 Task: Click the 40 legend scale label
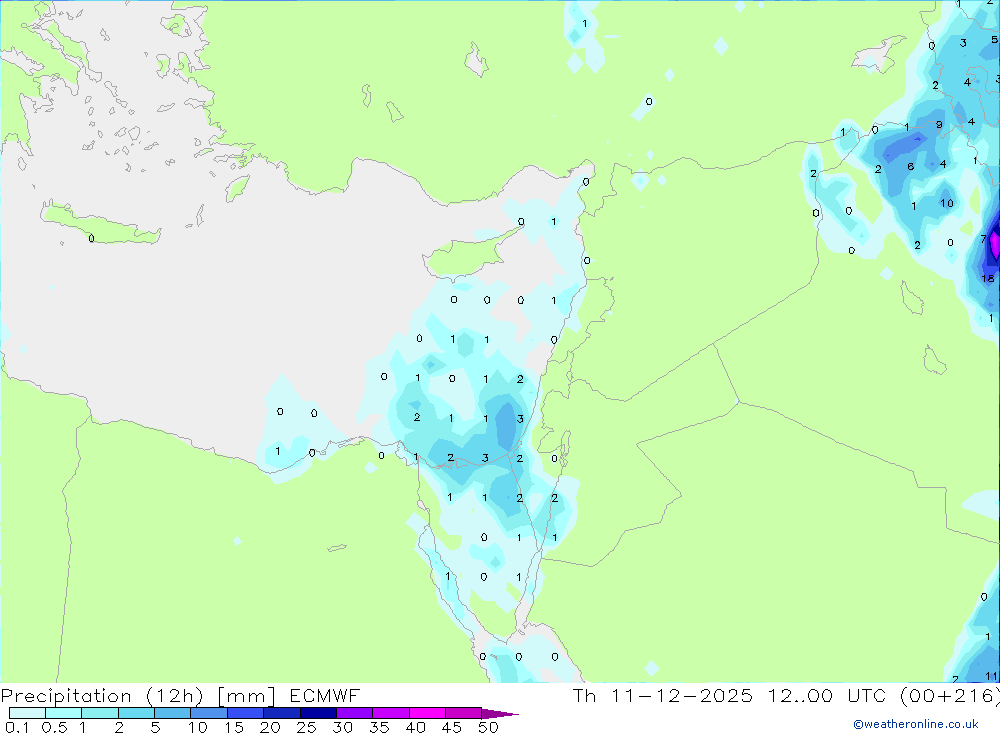pos(415,727)
